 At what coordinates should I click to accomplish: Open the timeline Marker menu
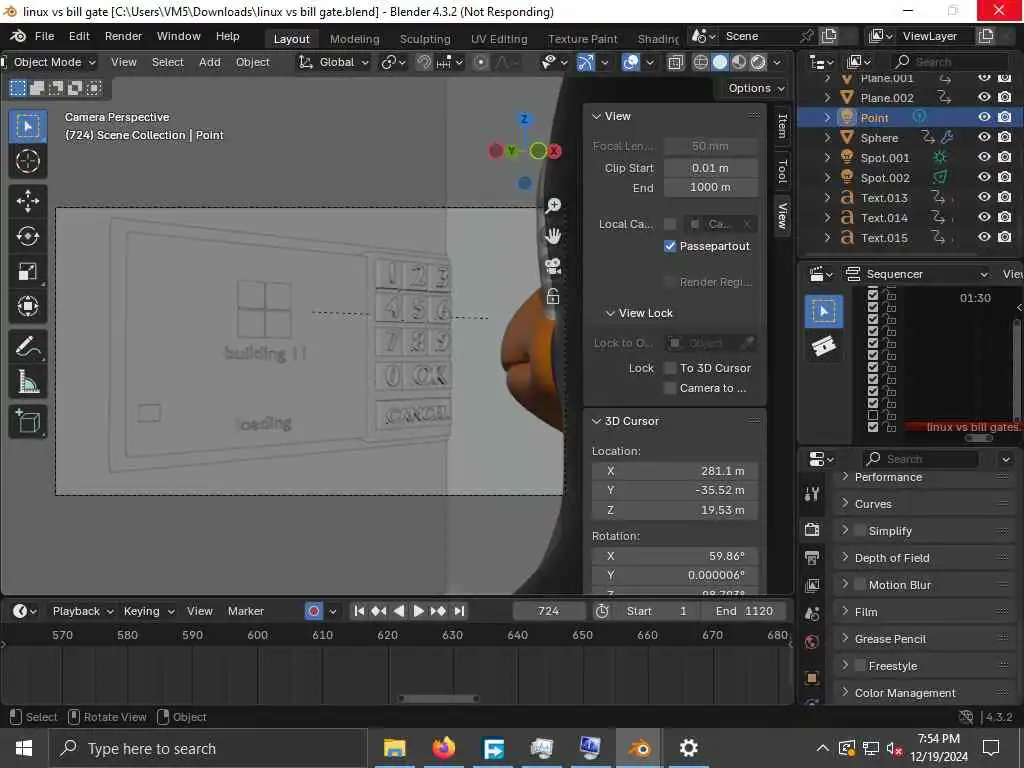tap(246, 611)
